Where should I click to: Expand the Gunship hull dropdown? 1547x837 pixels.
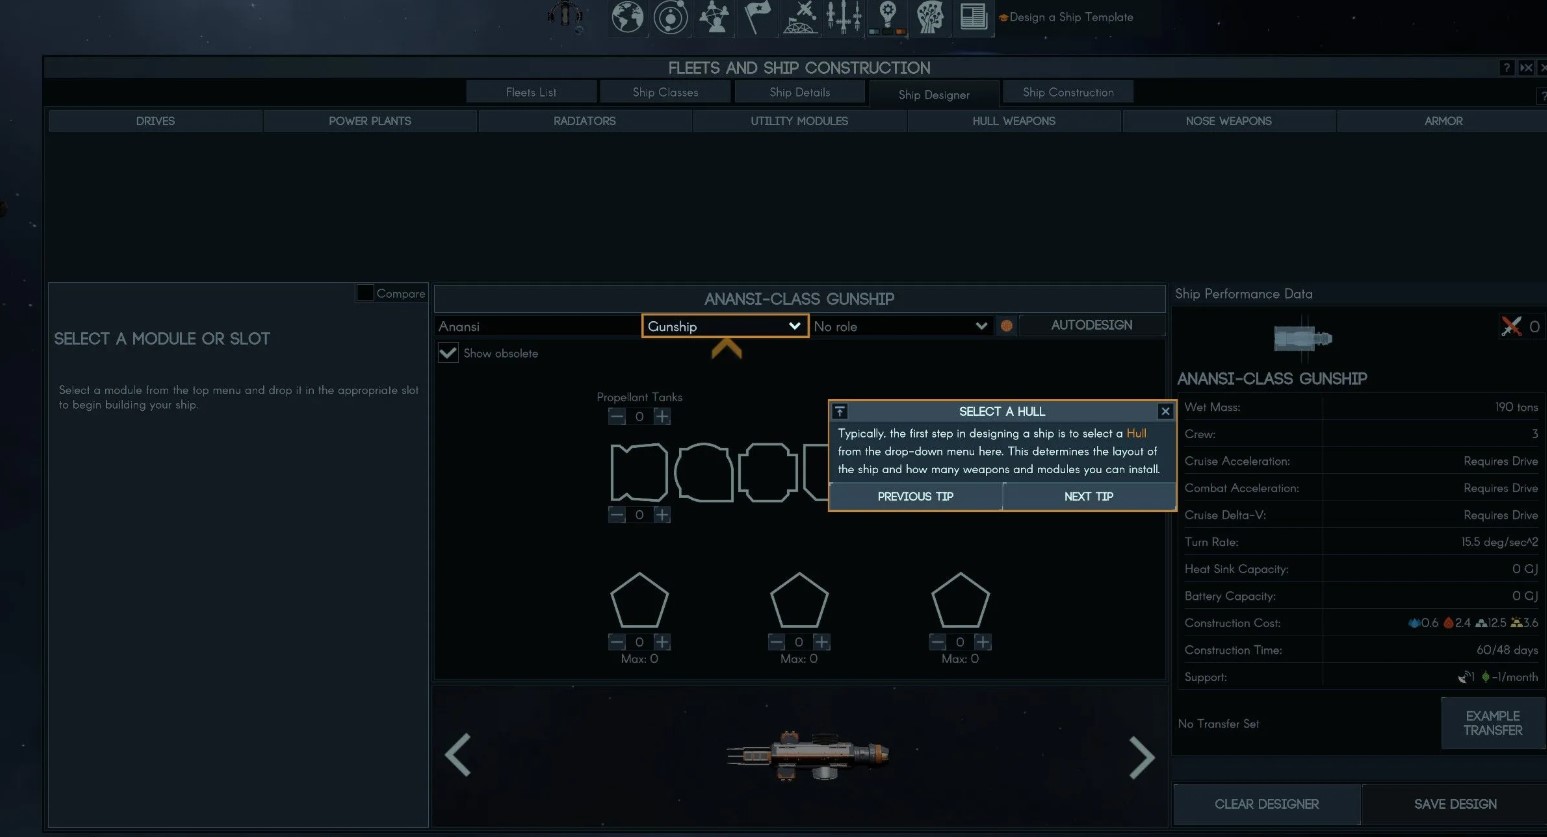[x=724, y=326]
